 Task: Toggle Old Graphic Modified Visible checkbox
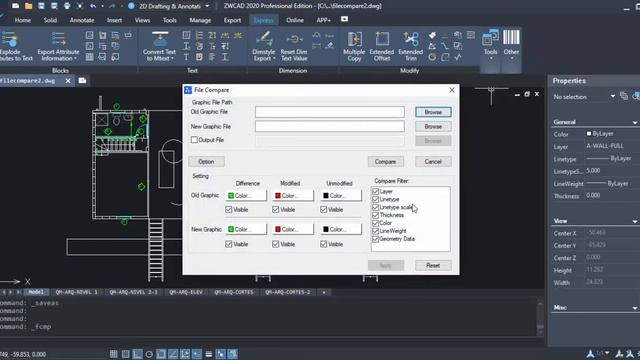276,209
